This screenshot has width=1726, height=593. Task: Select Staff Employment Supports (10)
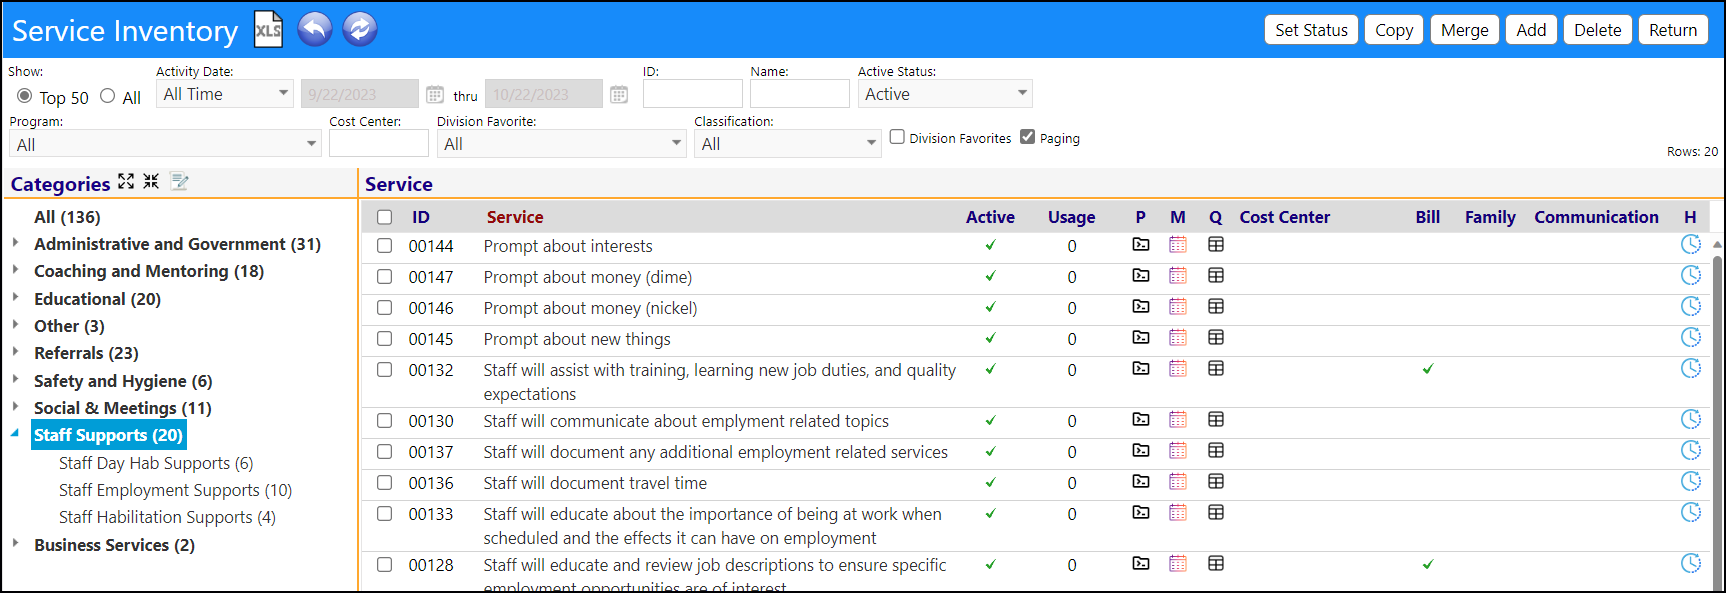pyautogui.click(x=175, y=490)
